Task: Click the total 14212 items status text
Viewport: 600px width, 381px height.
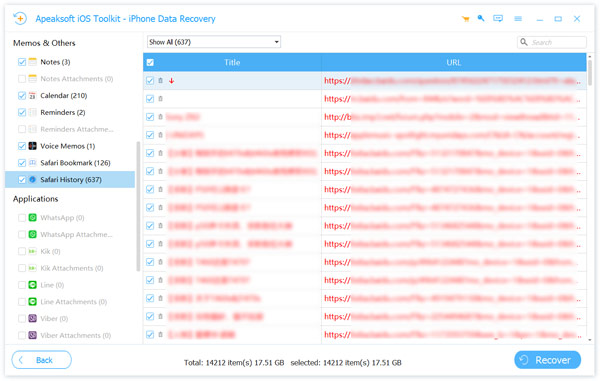Action: (234, 363)
